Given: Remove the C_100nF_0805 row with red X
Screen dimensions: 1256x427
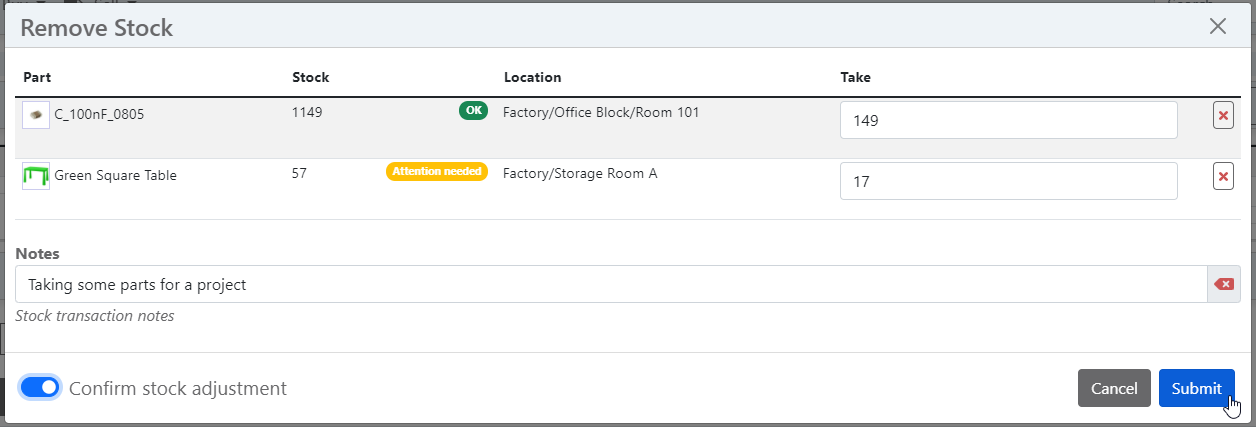Looking at the screenshot, I should tap(1222, 116).
